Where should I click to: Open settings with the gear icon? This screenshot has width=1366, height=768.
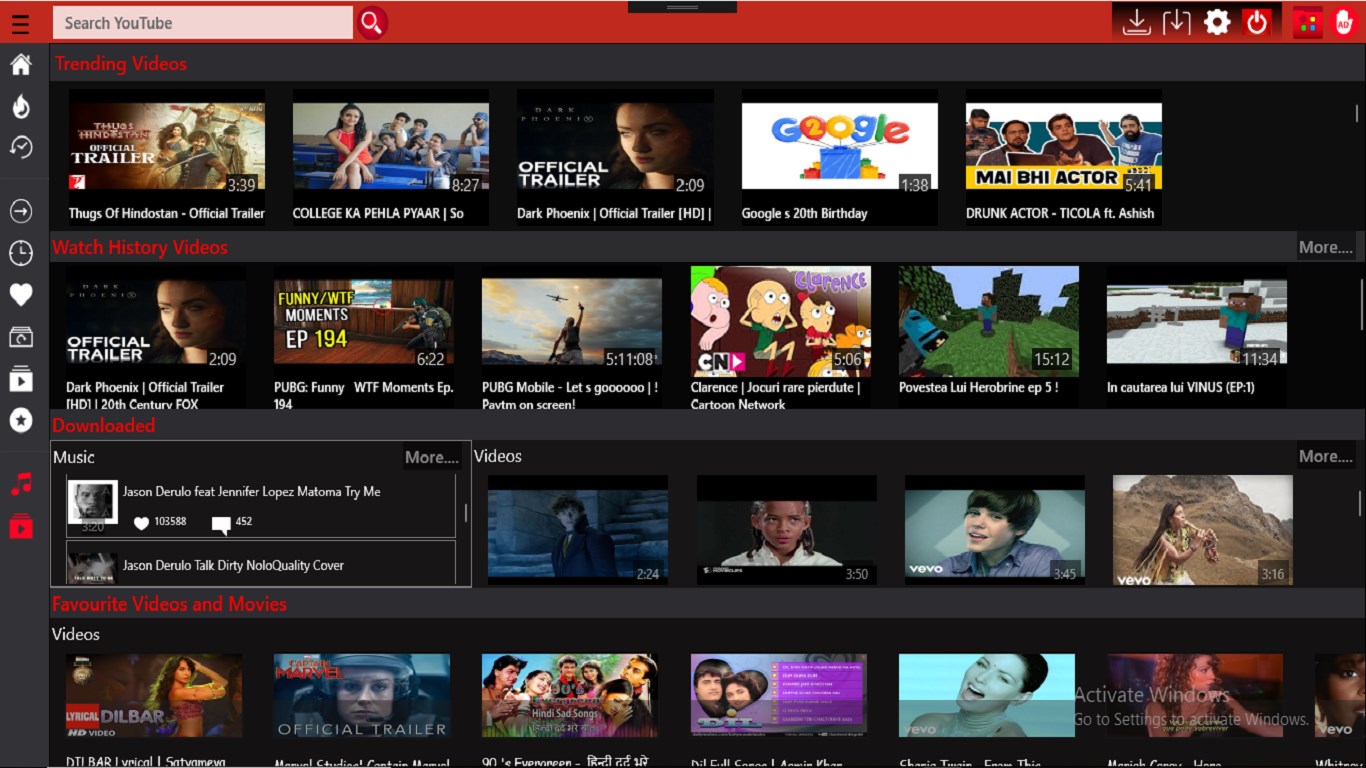[1217, 22]
